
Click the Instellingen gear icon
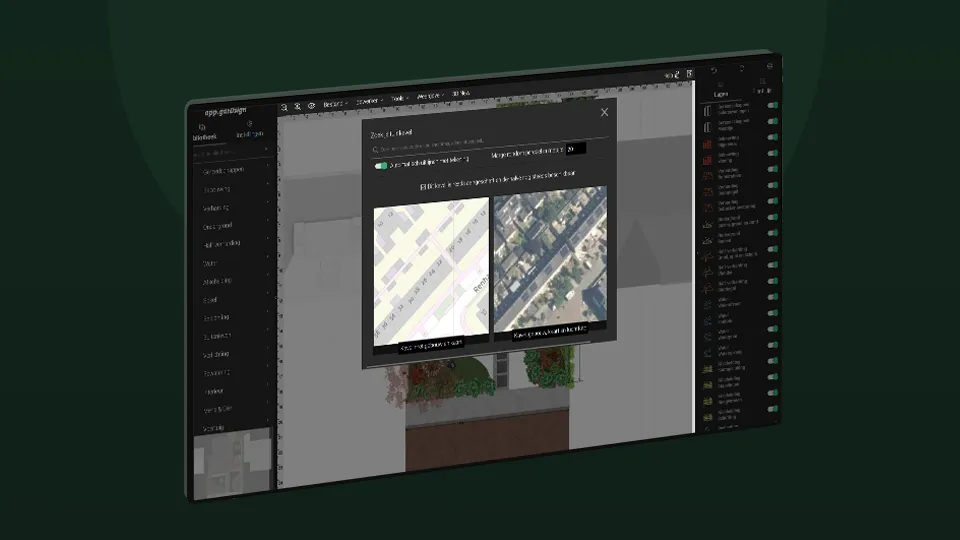[249, 124]
